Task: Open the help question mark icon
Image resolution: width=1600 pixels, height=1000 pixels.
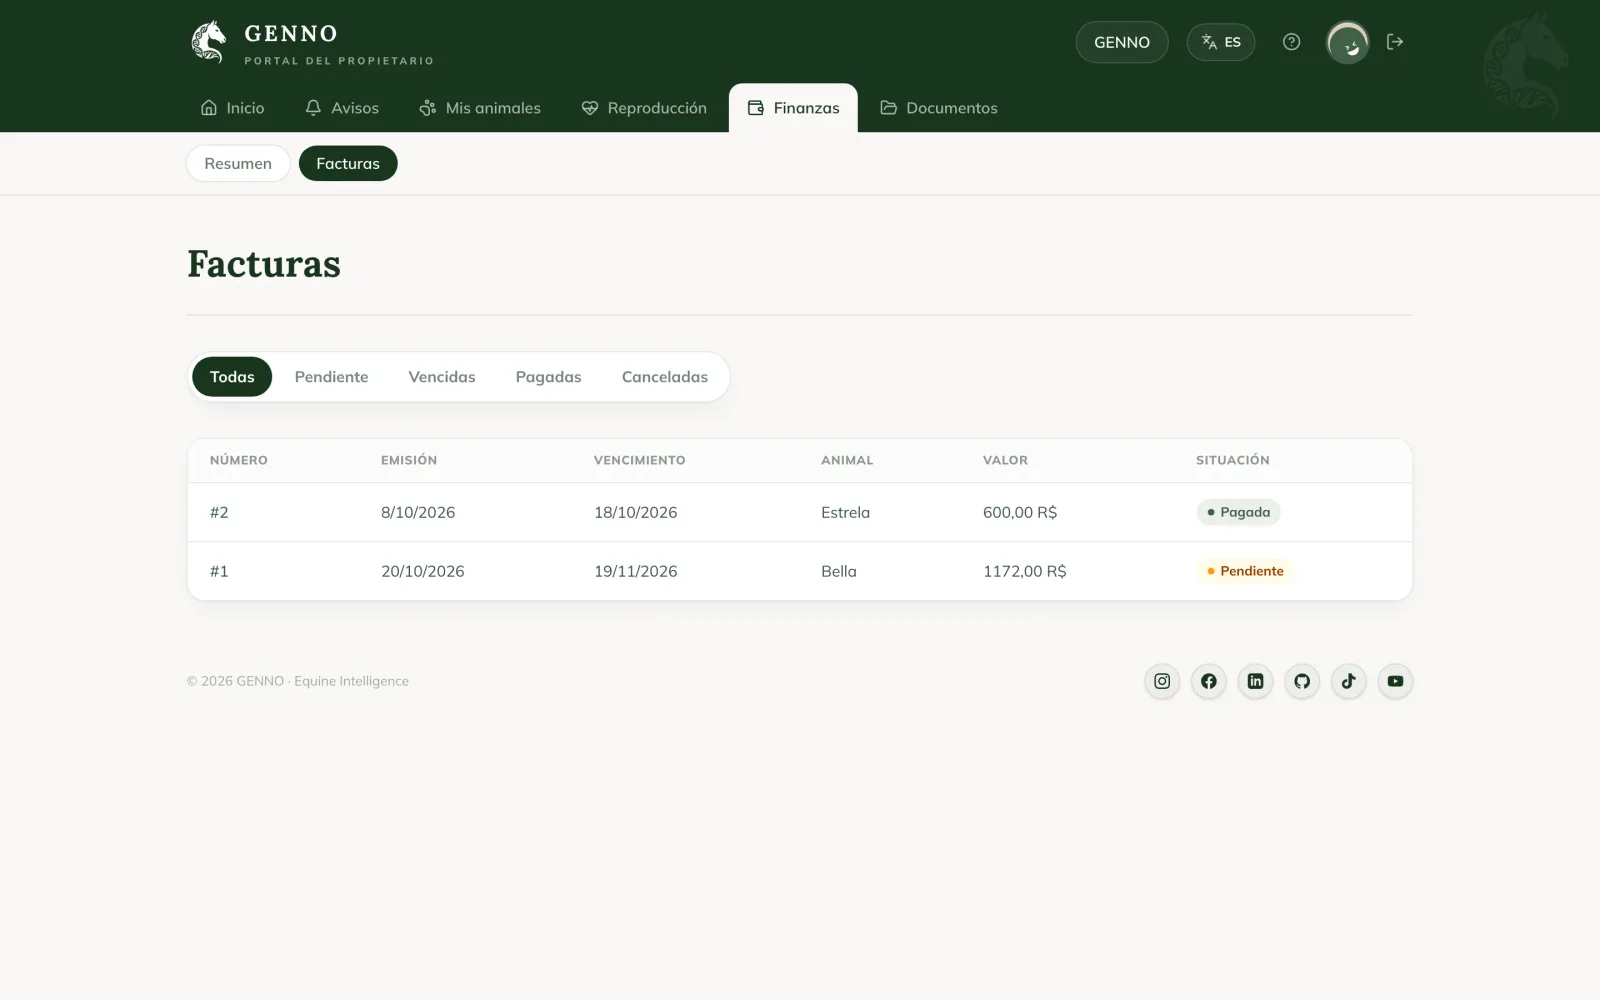Action: (1291, 42)
